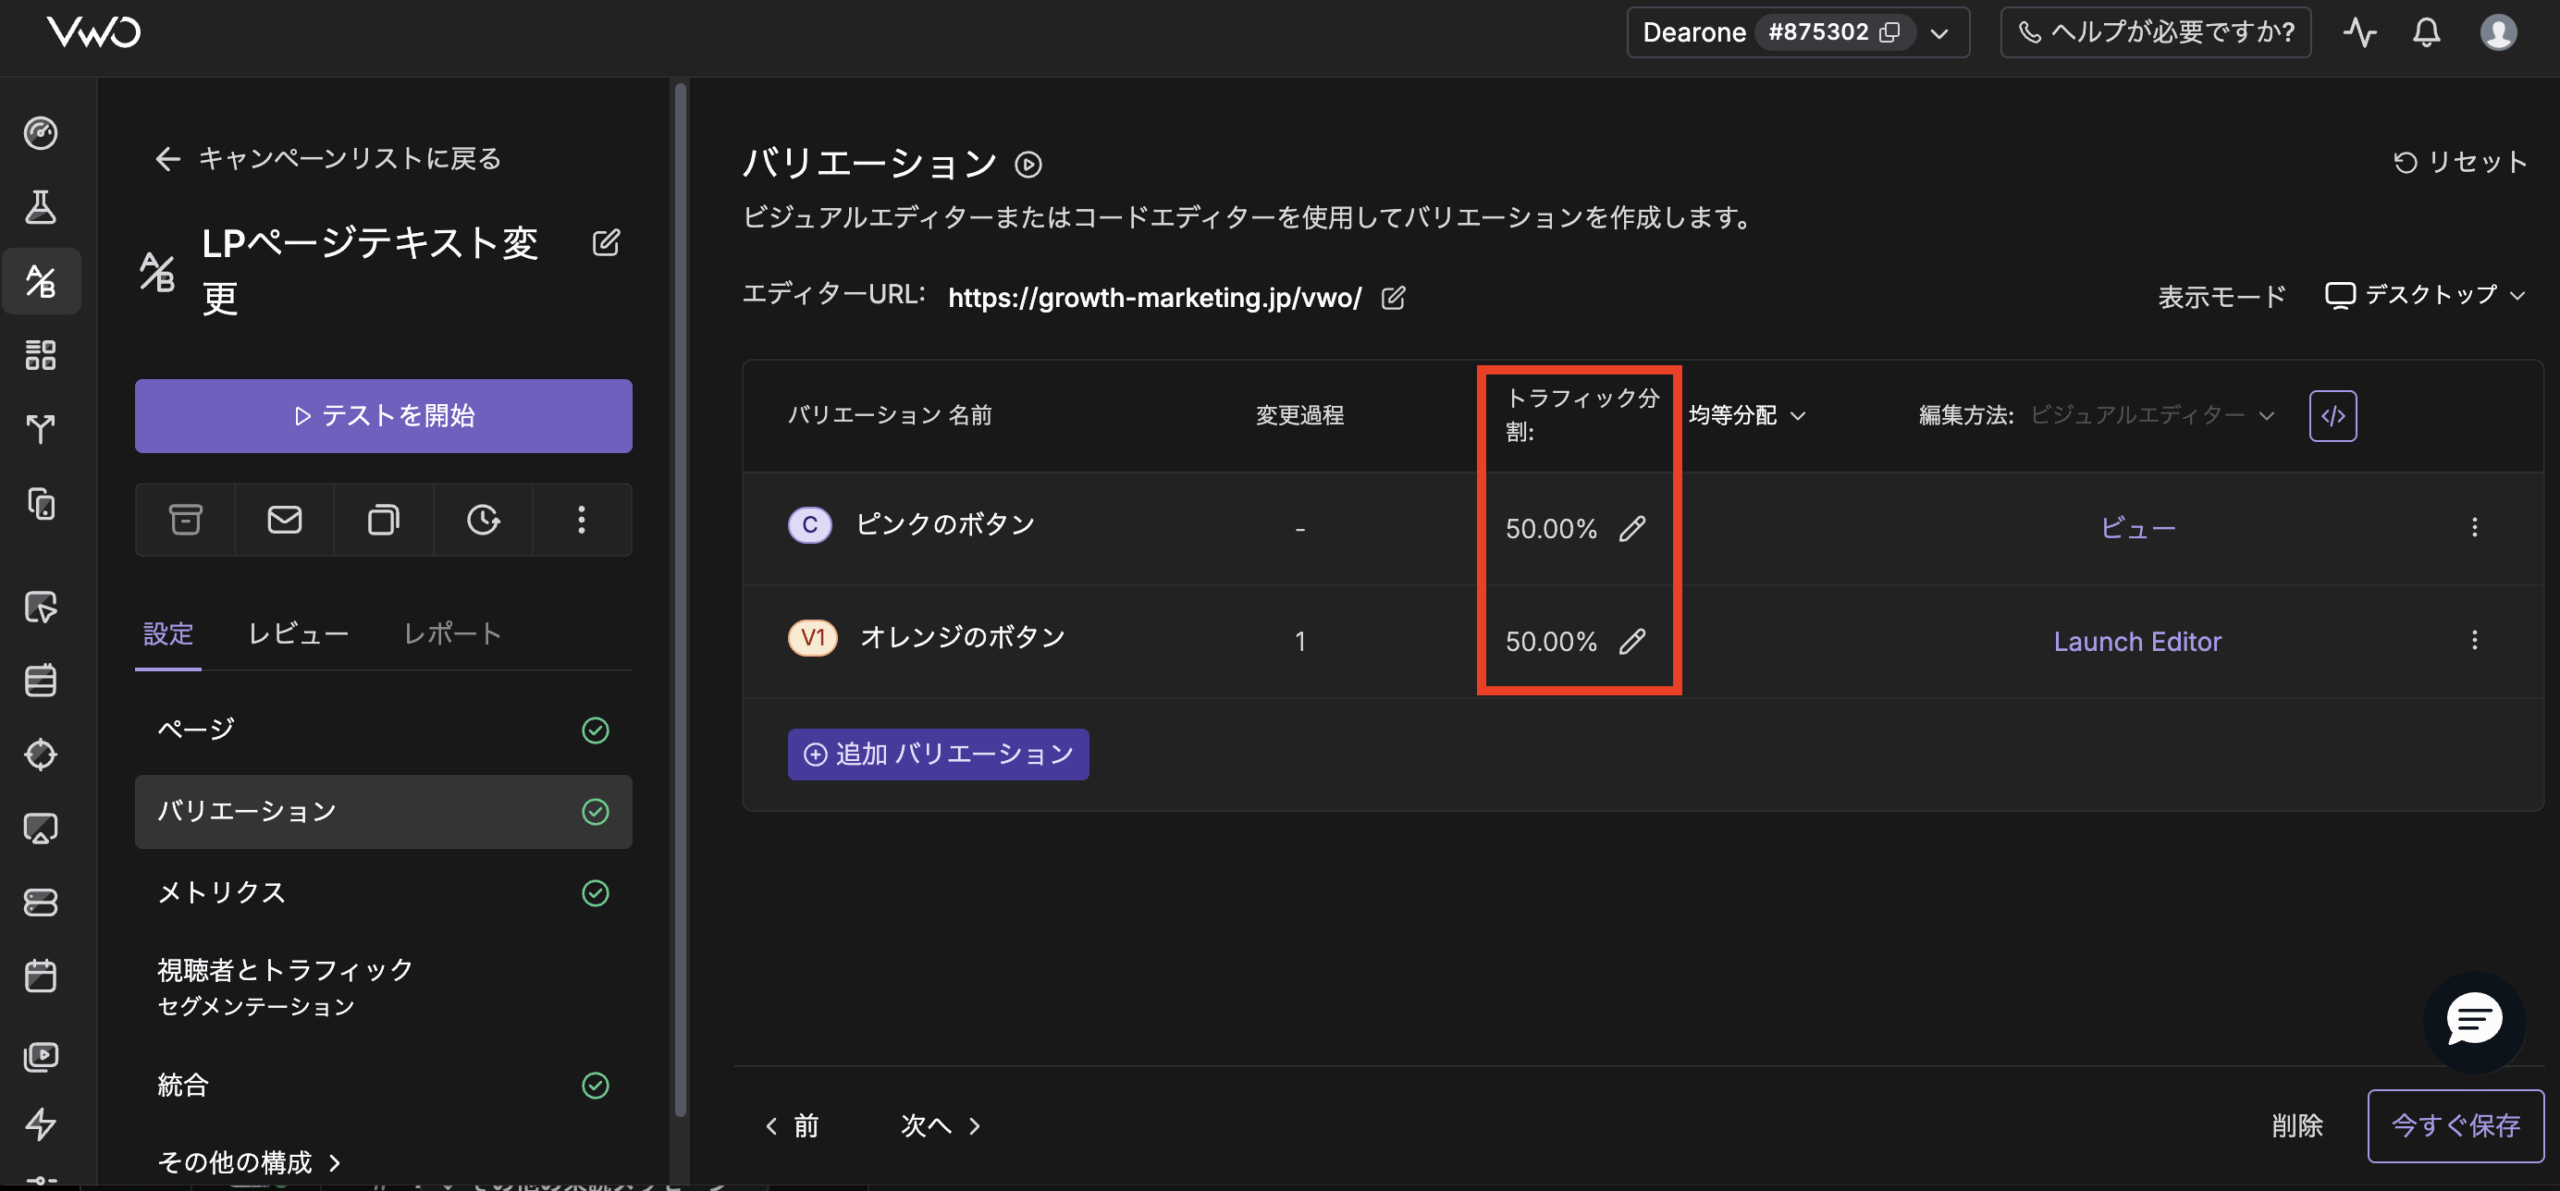This screenshot has width=2560, height=1191.
Task: Open the notifications bell
Action: click(2428, 32)
